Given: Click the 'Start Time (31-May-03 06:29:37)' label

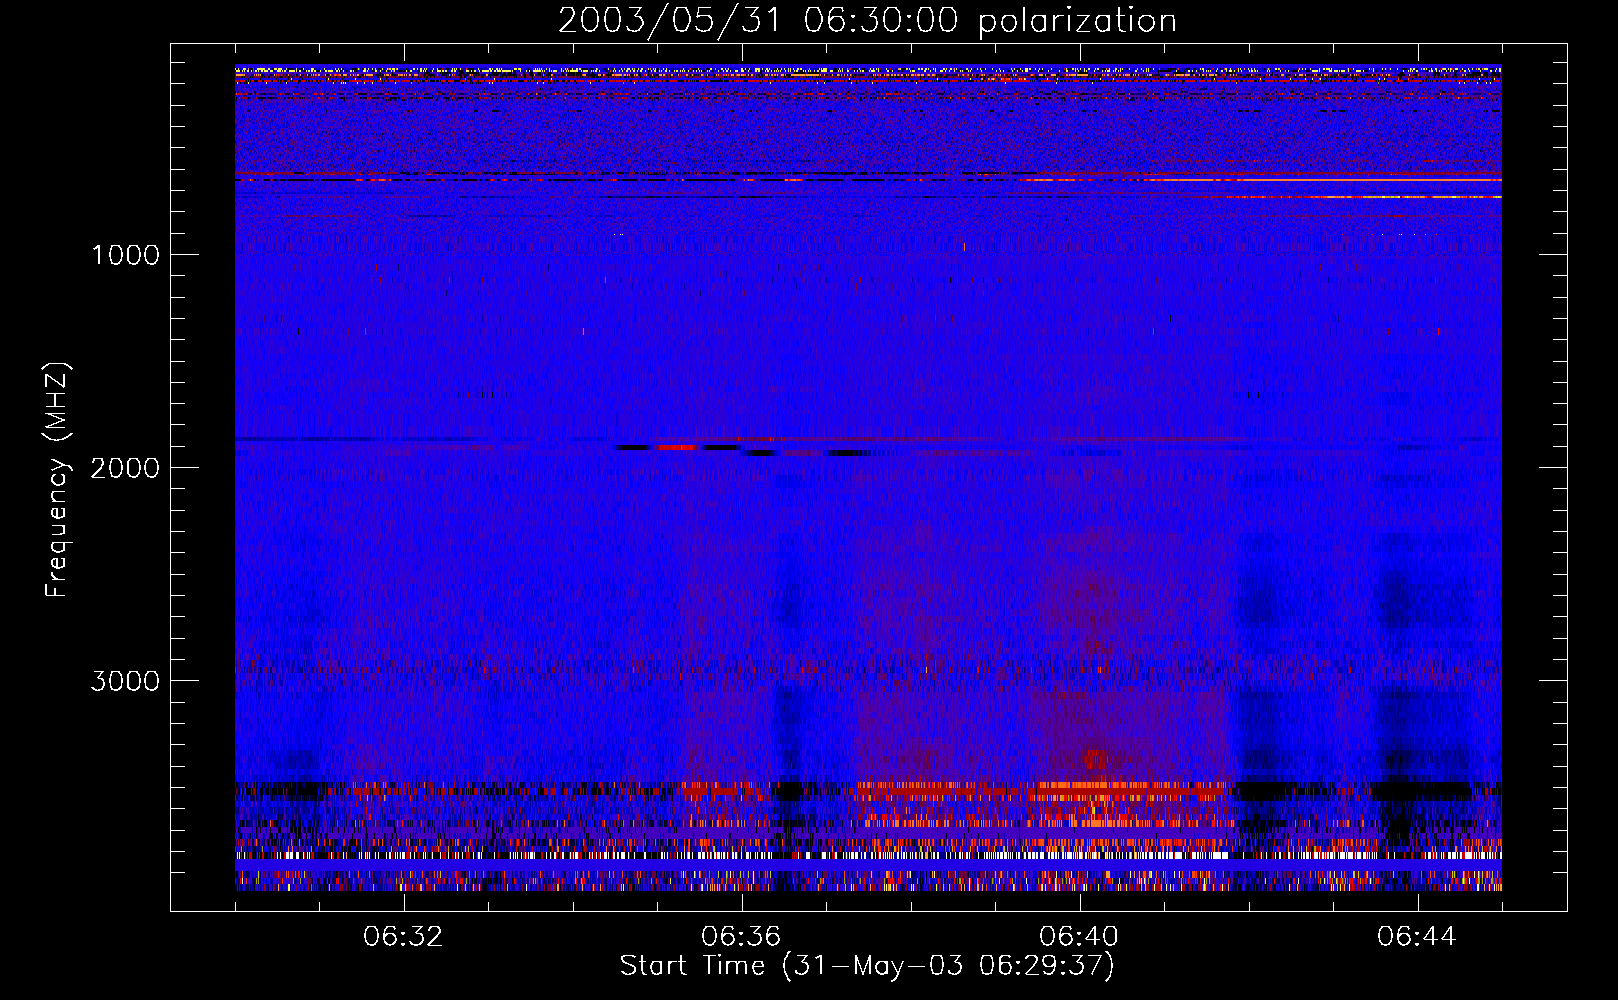Looking at the screenshot, I should (867, 966).
